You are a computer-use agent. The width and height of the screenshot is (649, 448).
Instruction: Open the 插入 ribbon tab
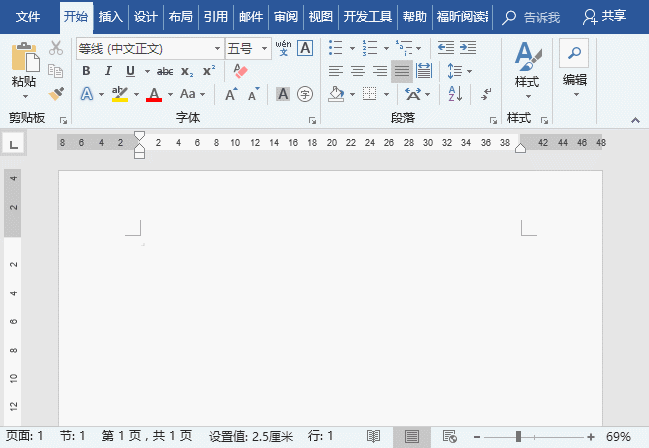point(111,17)
